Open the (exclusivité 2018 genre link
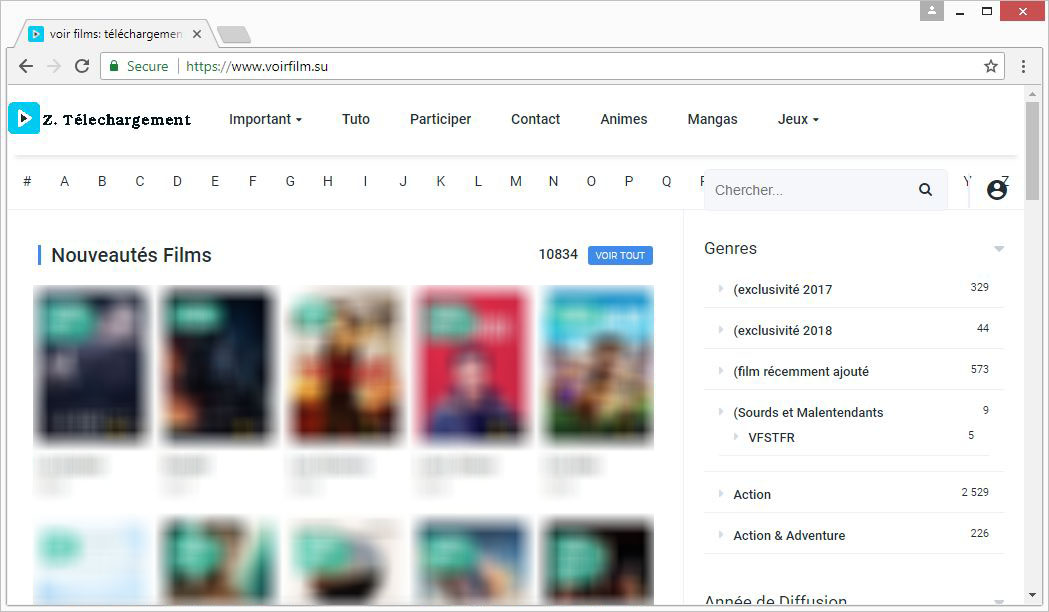Viewport: 1049px width, 612px height. tap(782, 330)
